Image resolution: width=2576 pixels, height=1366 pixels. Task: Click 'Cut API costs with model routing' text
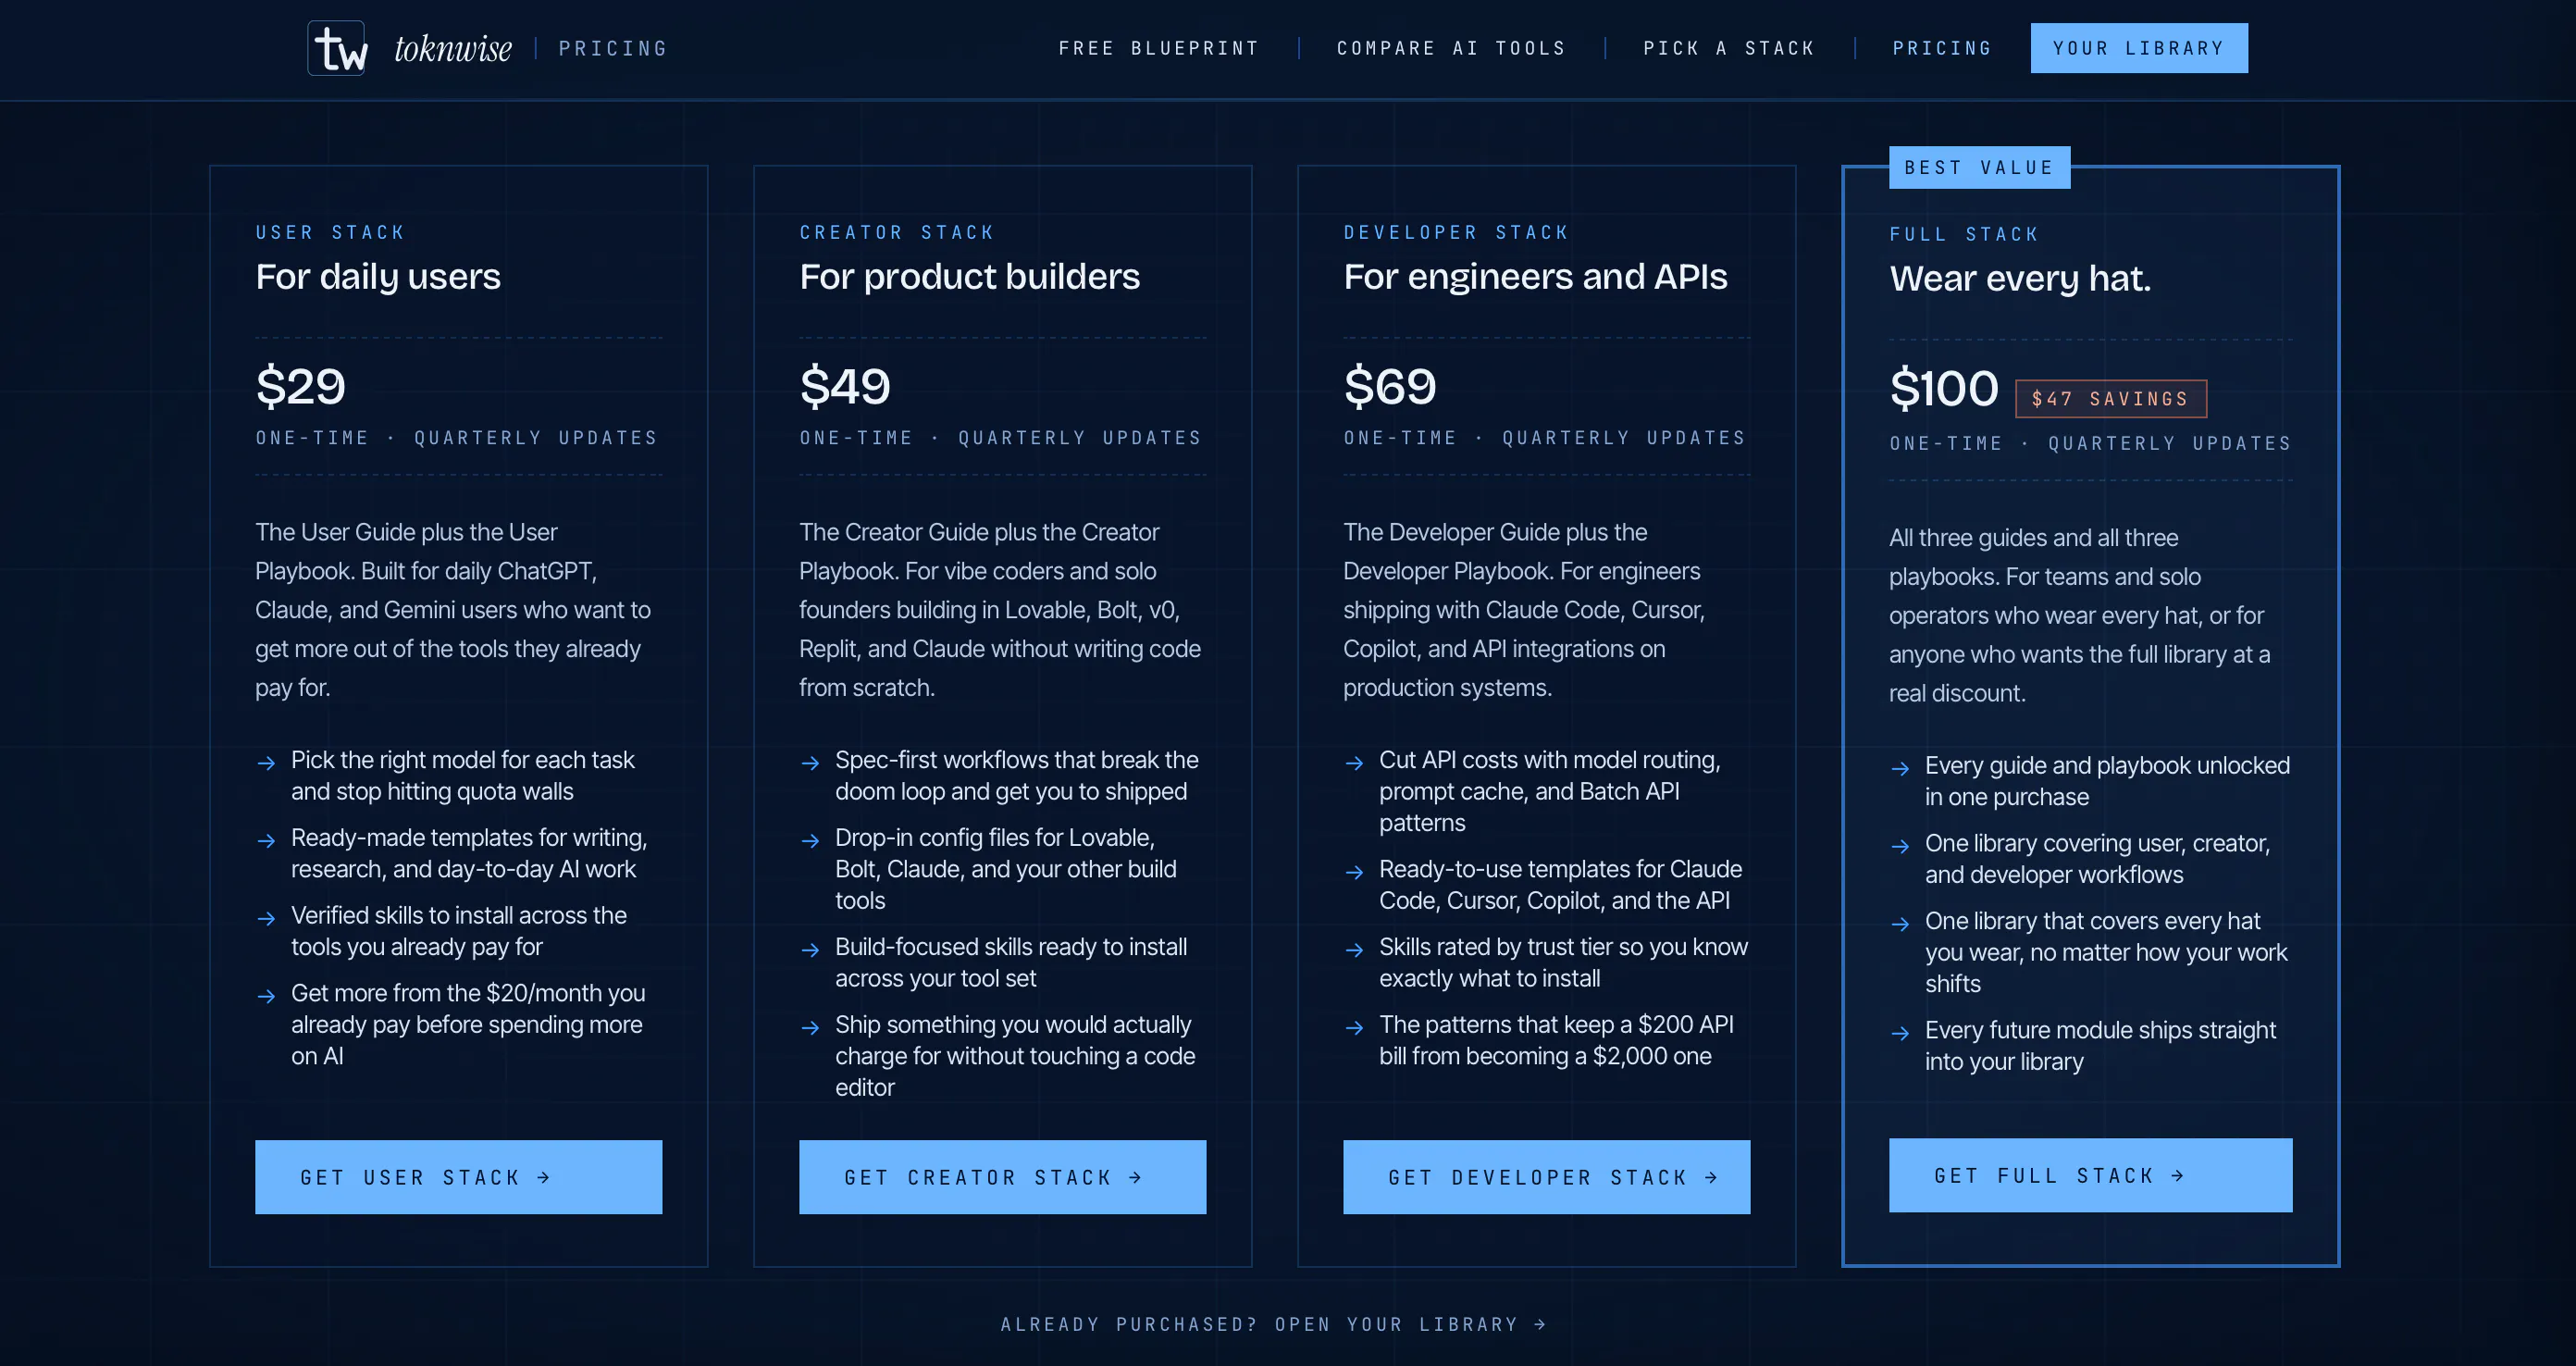(x=1550, y=791)
